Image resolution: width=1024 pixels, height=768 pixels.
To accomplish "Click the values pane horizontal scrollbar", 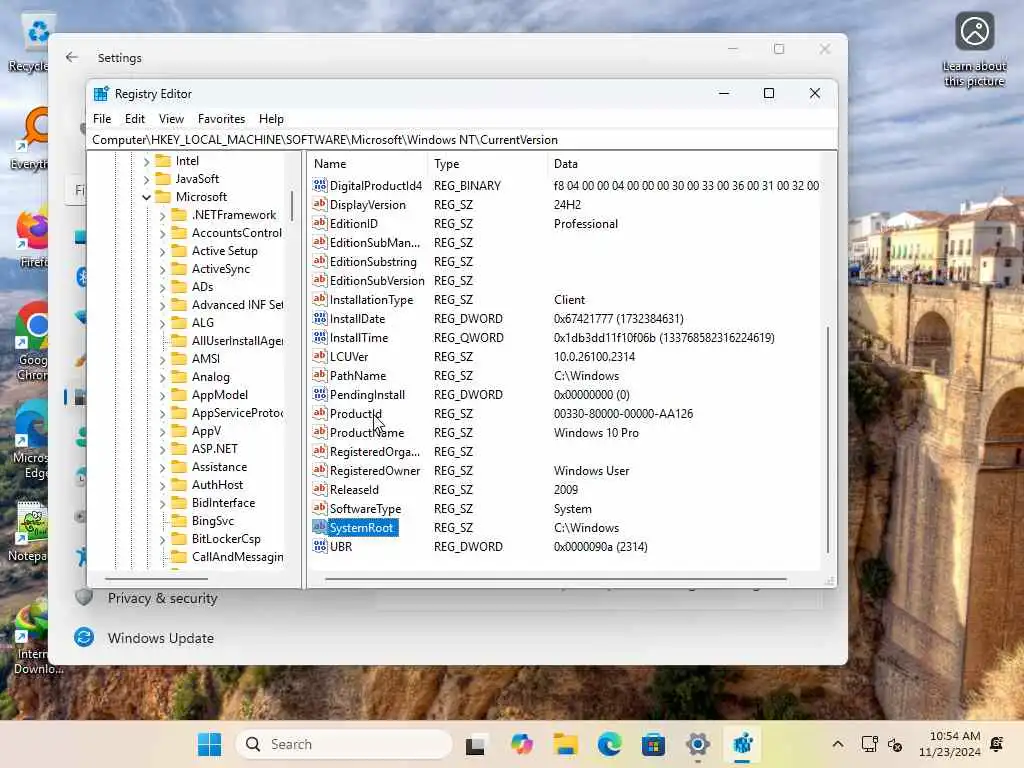I will (x=555, y=579).
